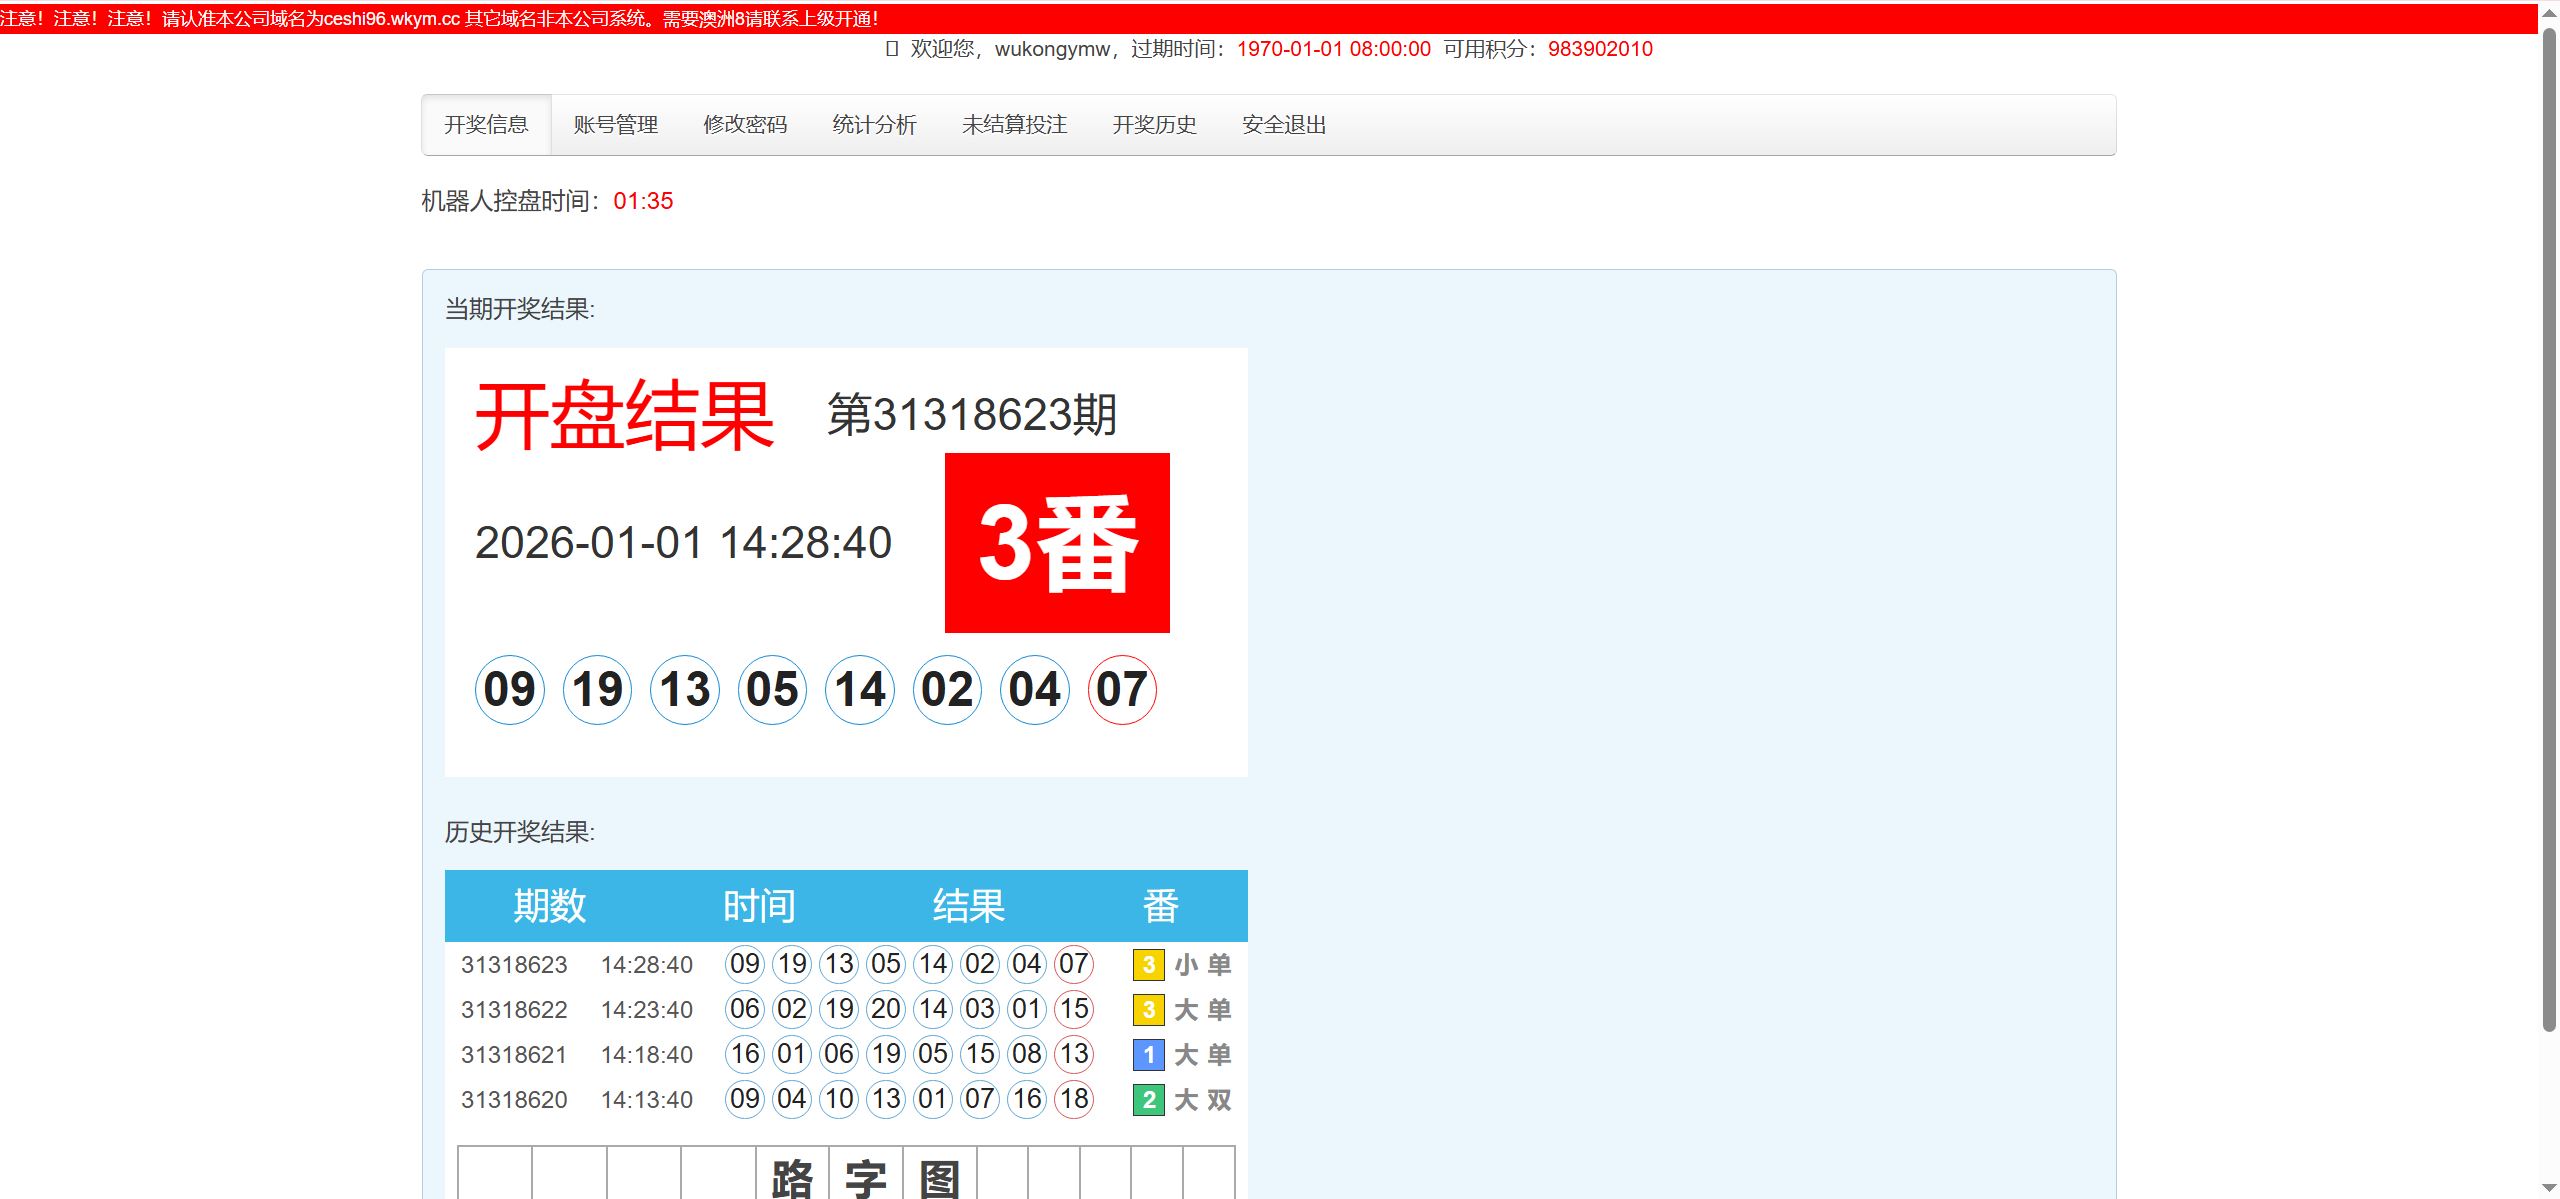
Task: Click the 时间 column header
Action: click(x=760, y=906)
